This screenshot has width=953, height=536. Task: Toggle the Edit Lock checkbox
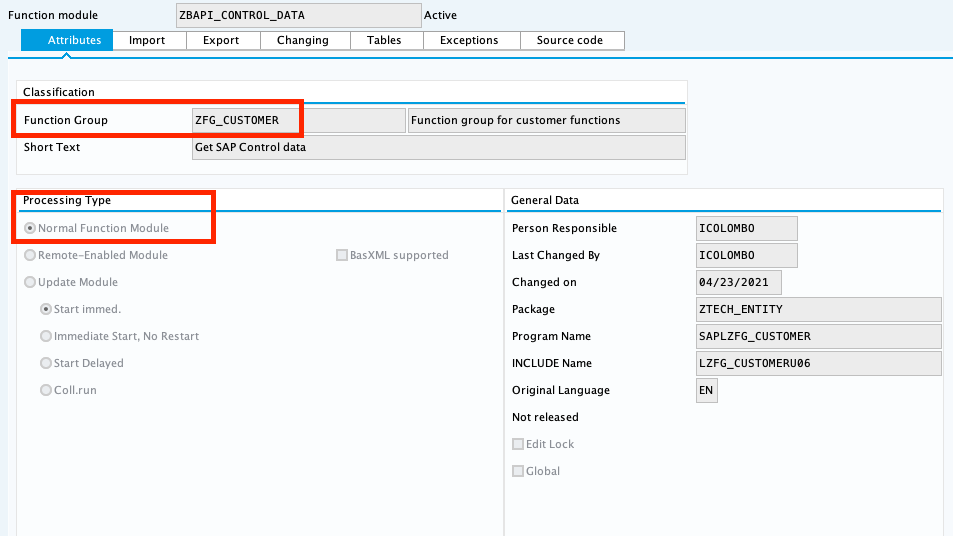coord(518,444)
